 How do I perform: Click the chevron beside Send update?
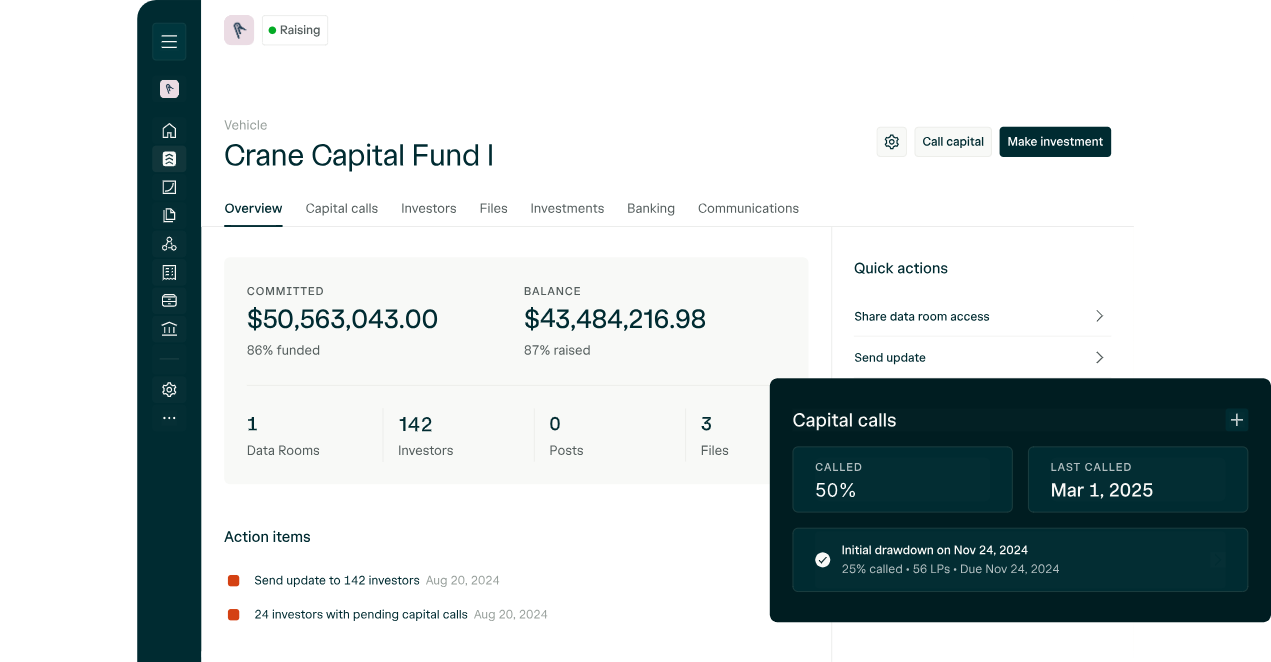click(1099, 357)
